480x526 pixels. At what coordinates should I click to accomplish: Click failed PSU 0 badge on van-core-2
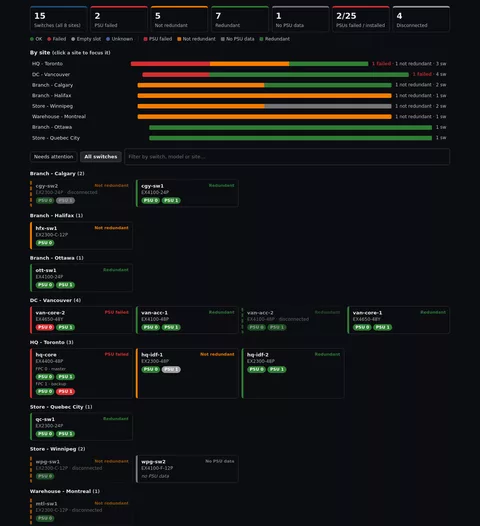pyautogui.click(x=45, y=327)
